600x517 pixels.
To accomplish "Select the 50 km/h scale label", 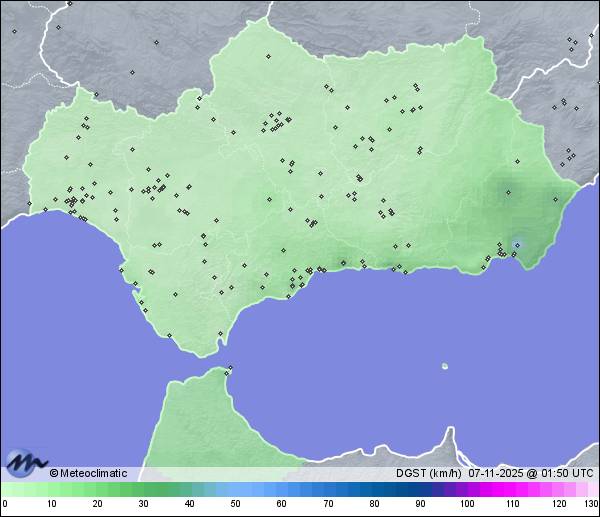I will tap(235, 504).
